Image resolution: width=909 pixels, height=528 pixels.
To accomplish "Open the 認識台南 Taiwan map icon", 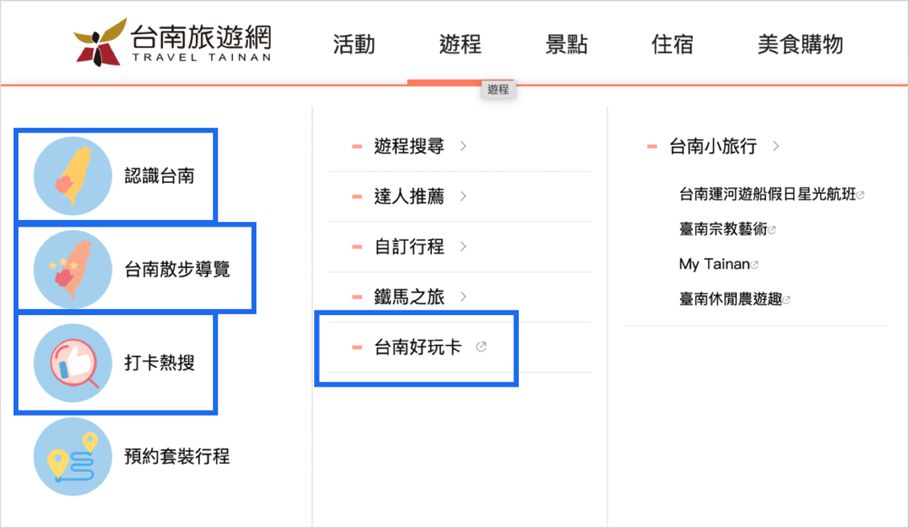I will (x=72, y=176).
